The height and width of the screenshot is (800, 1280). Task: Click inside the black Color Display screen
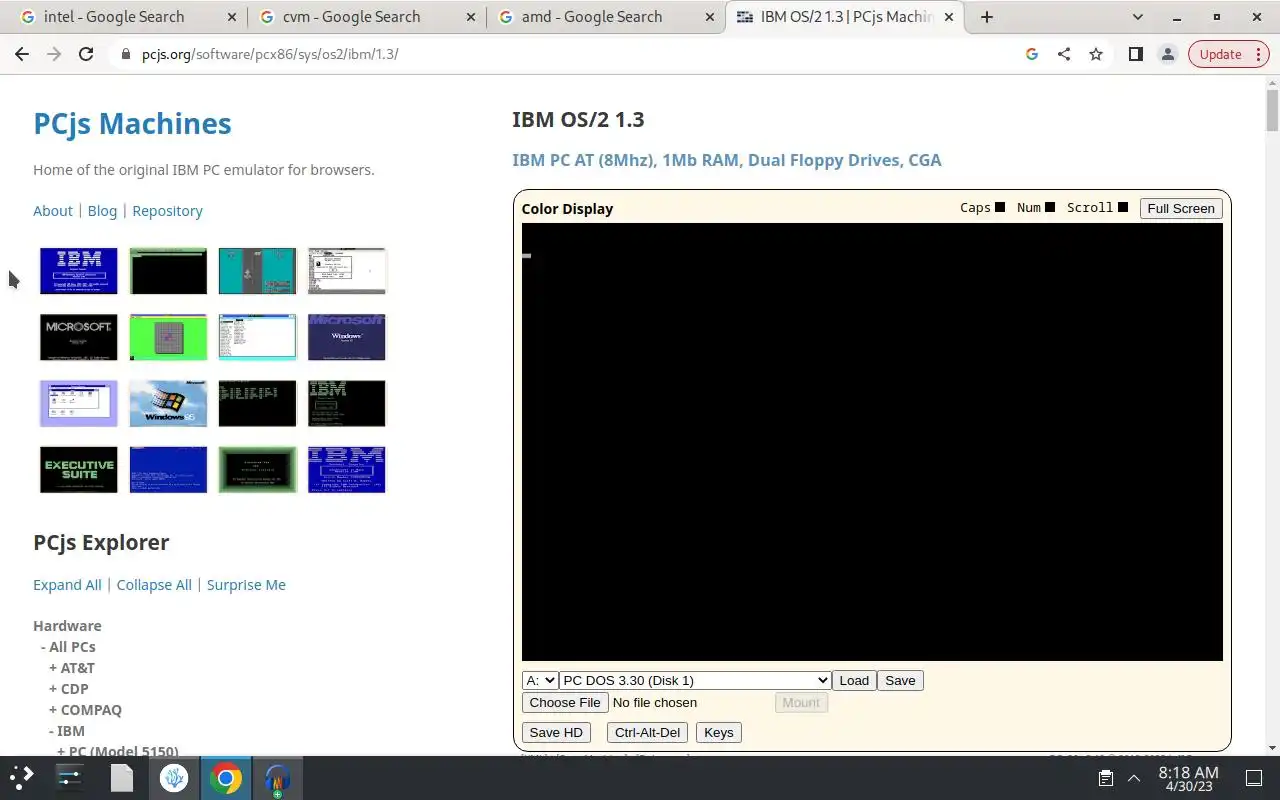[872, 442]
